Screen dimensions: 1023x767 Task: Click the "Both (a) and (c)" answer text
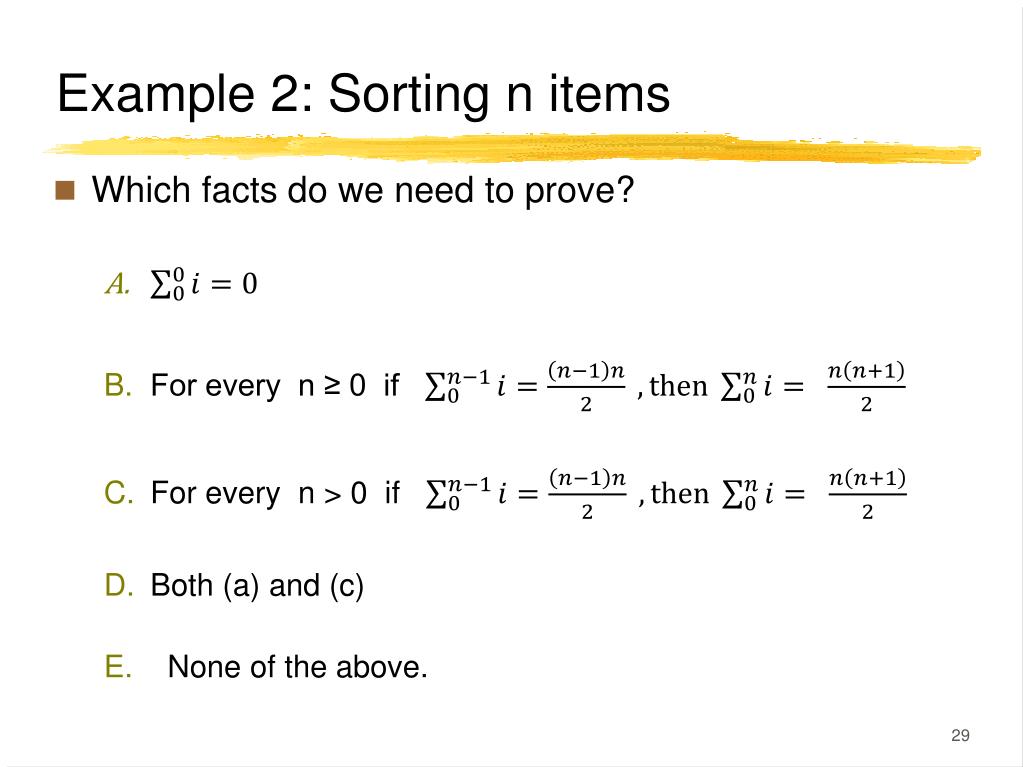(x=257, y=586)
